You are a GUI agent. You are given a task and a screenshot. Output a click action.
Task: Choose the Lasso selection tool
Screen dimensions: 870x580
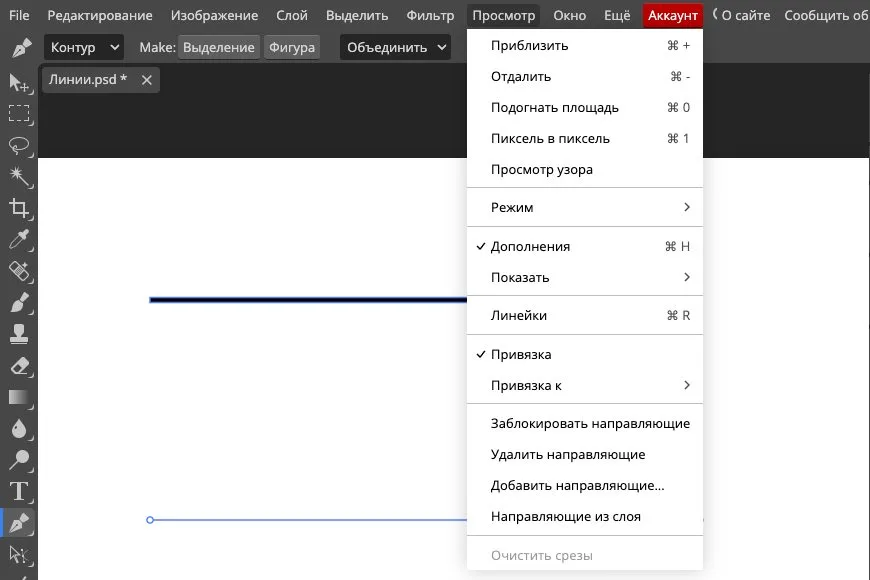[x=19, y=145]
